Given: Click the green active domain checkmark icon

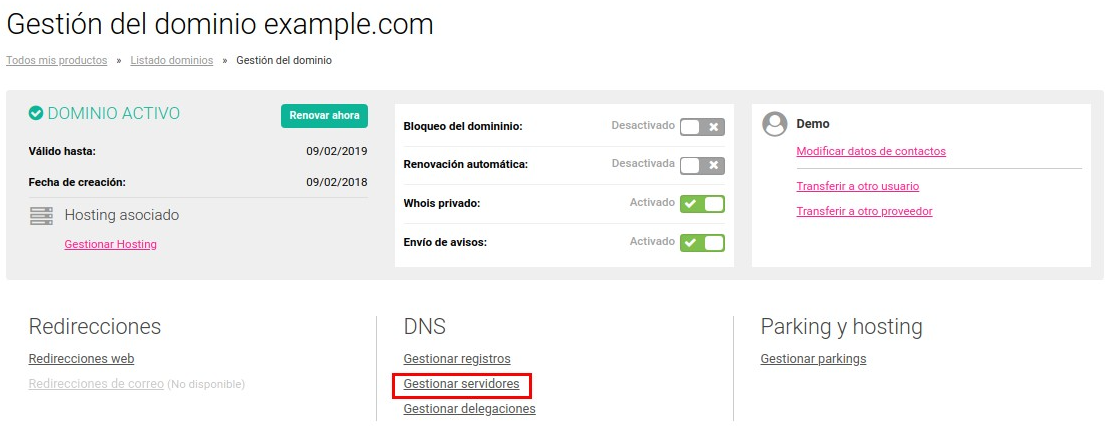Looking at the screenshot, I should [x=36, y=114].
